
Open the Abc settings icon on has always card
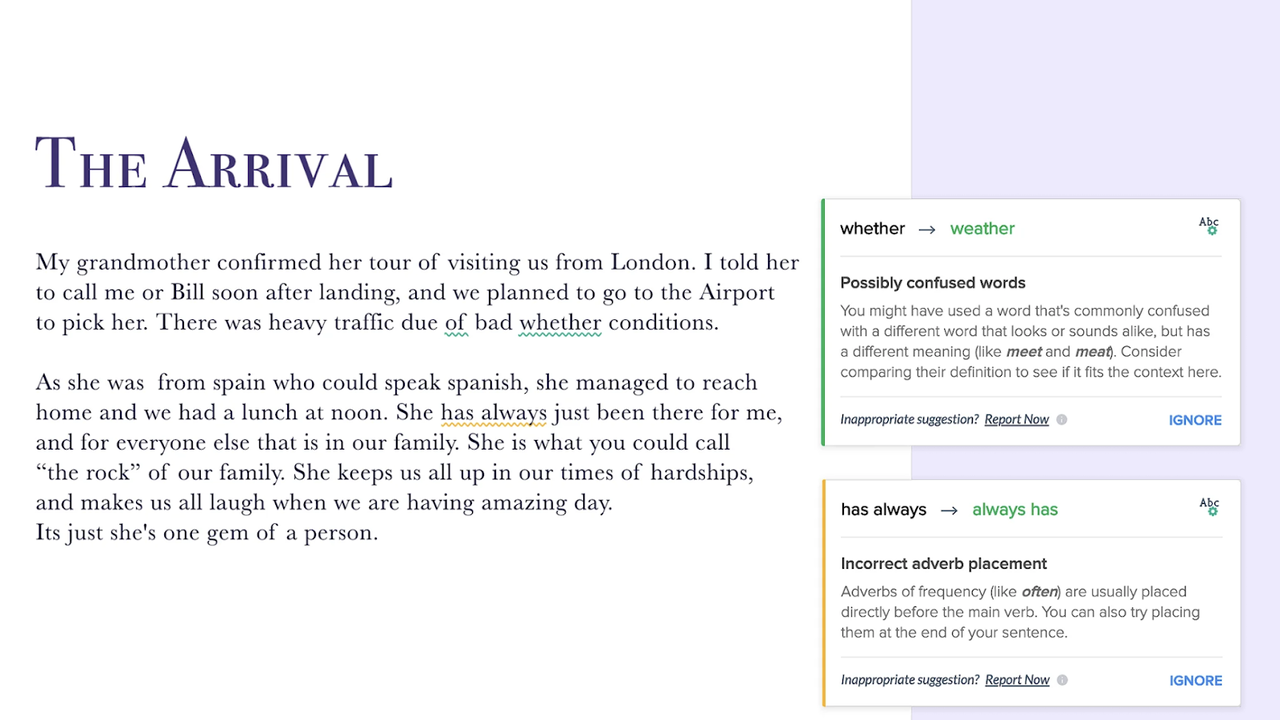[x=1209, y=507]
